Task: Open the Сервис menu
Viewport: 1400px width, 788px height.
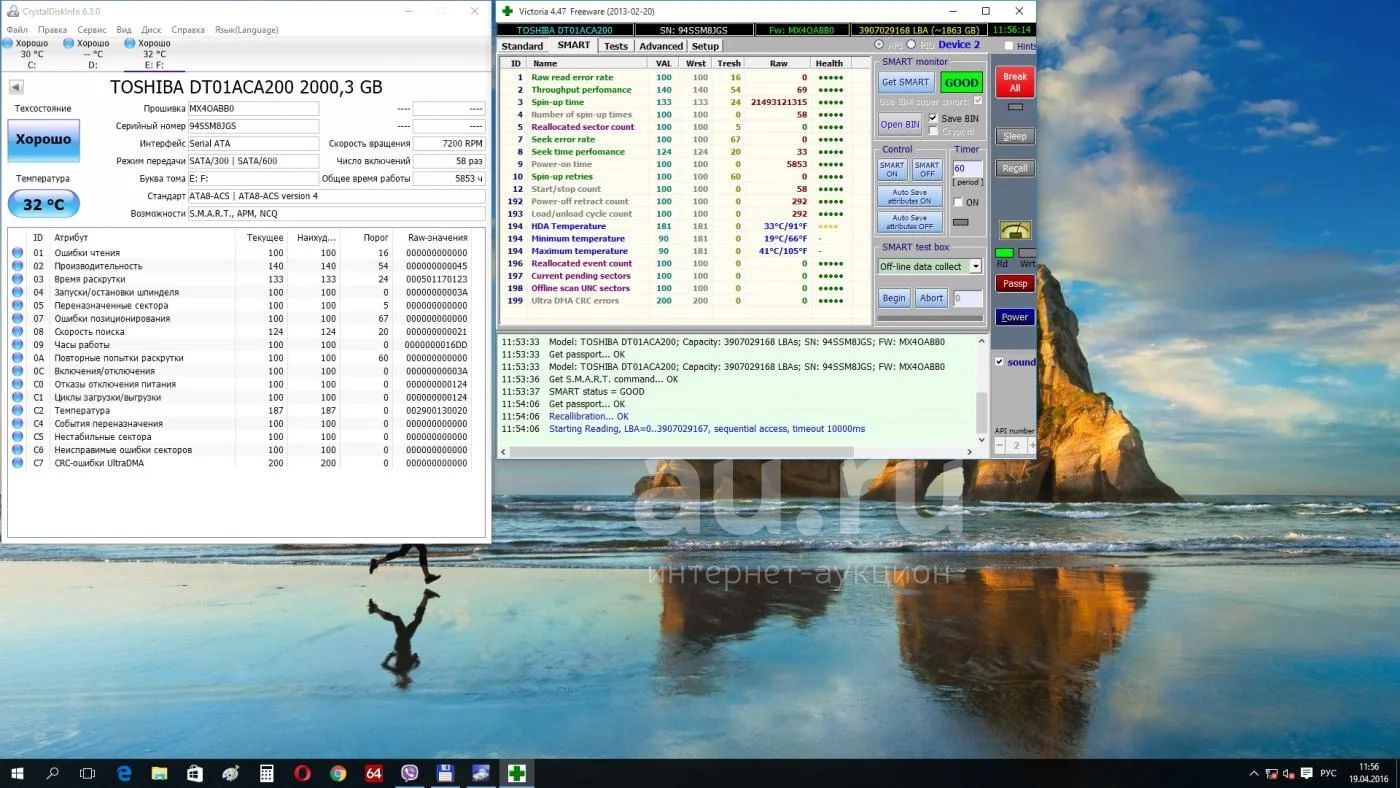Action: (92, 30)
